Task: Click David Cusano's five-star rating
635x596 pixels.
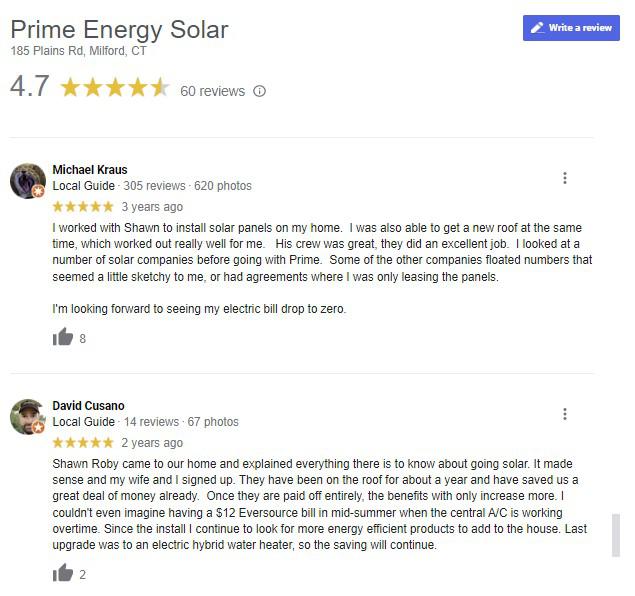Action: (x=82, y=443)
